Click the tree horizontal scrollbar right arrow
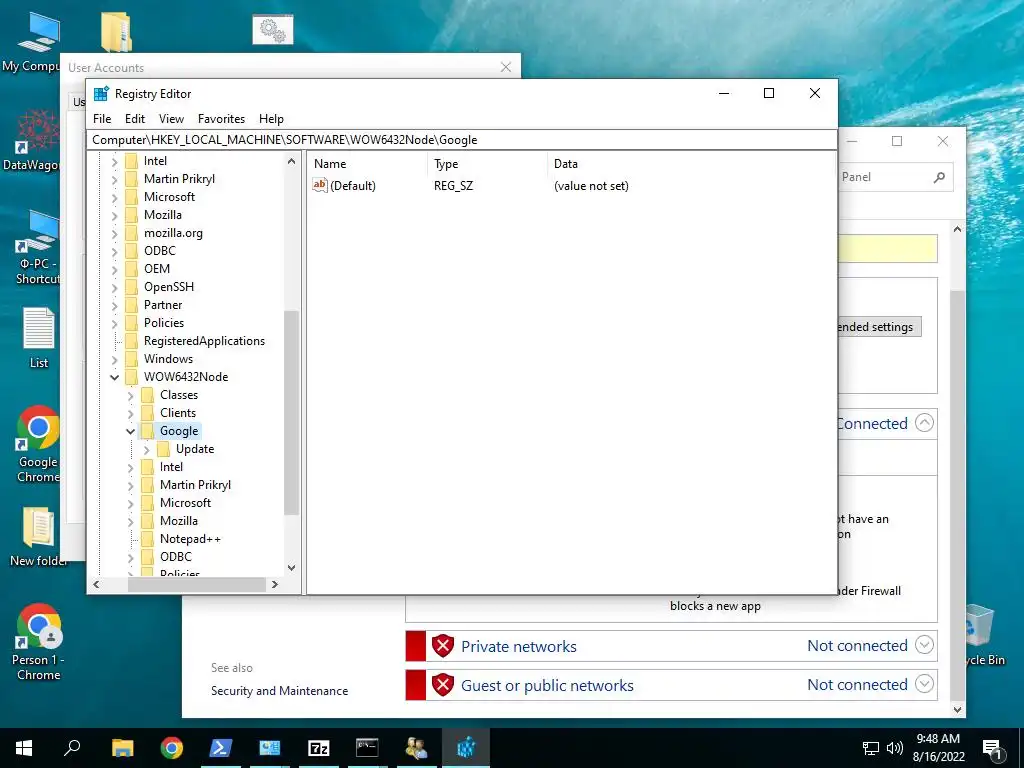 (x=275, y=584)
